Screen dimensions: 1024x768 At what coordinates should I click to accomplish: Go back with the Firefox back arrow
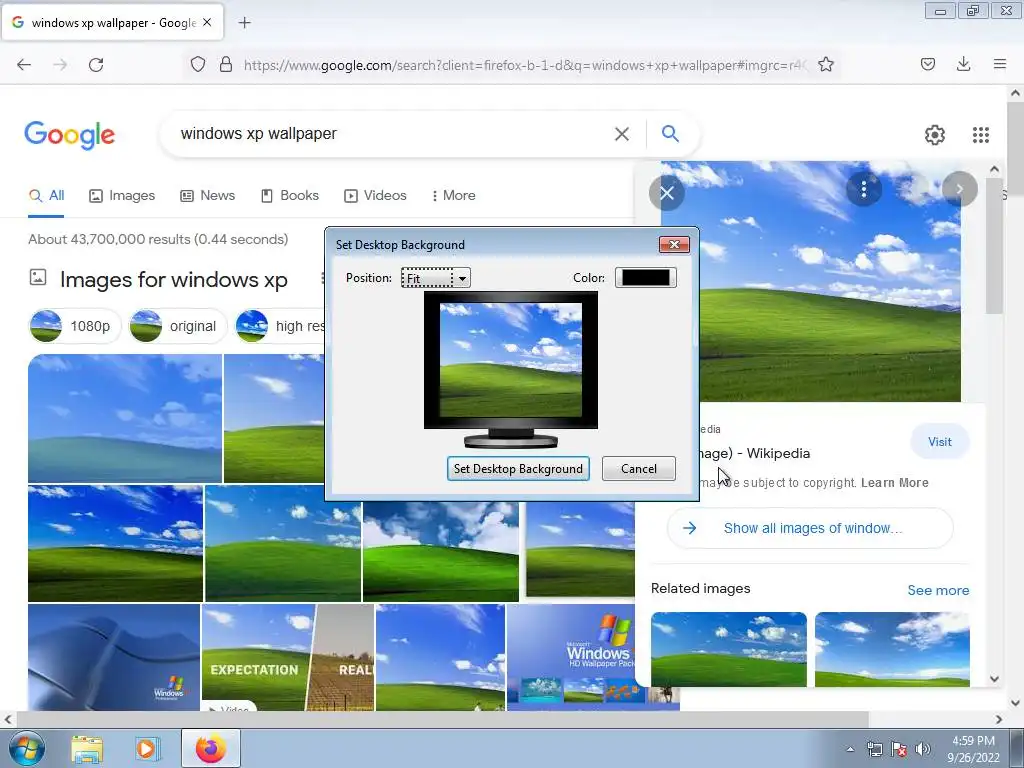(x=24, y=64)
